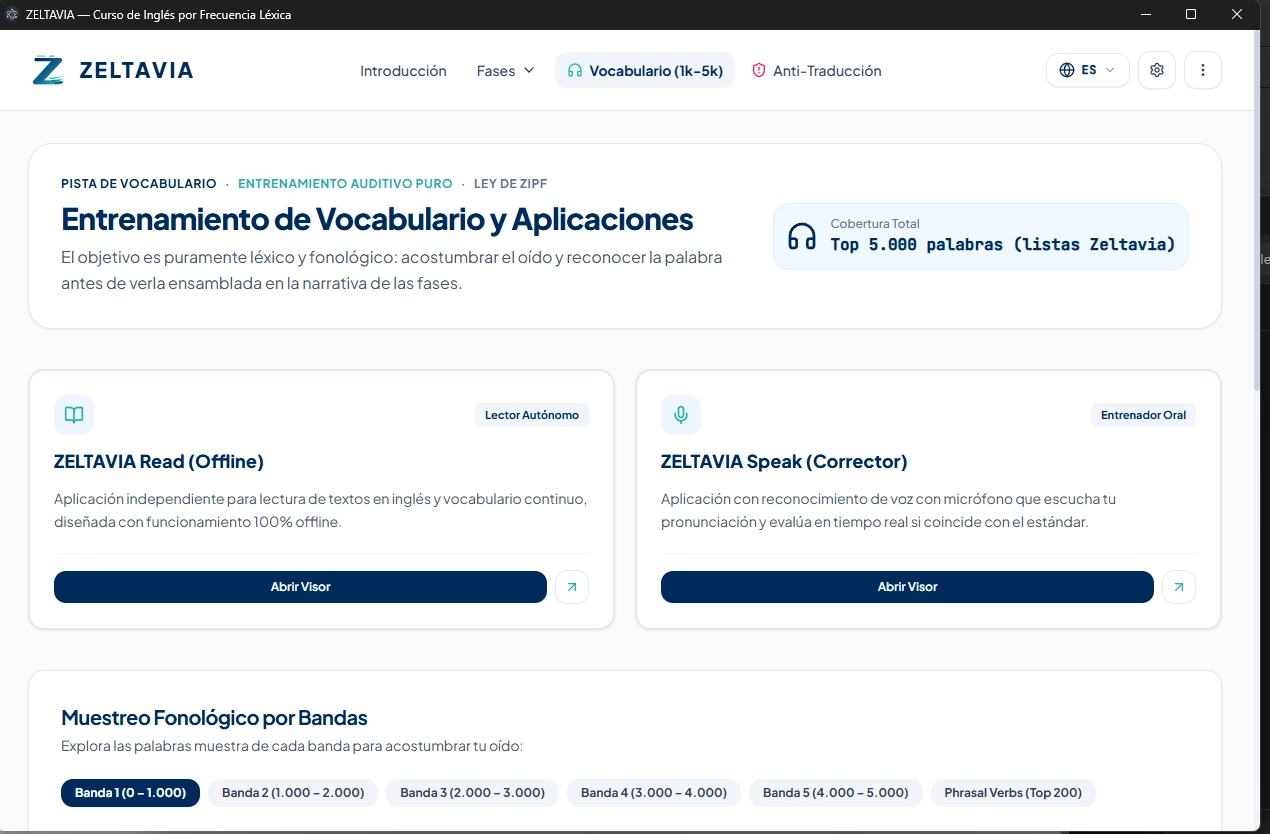Open the ES language selector
The width and height of the screenshot is (1270, 834).
click(x=1088, y=70)
